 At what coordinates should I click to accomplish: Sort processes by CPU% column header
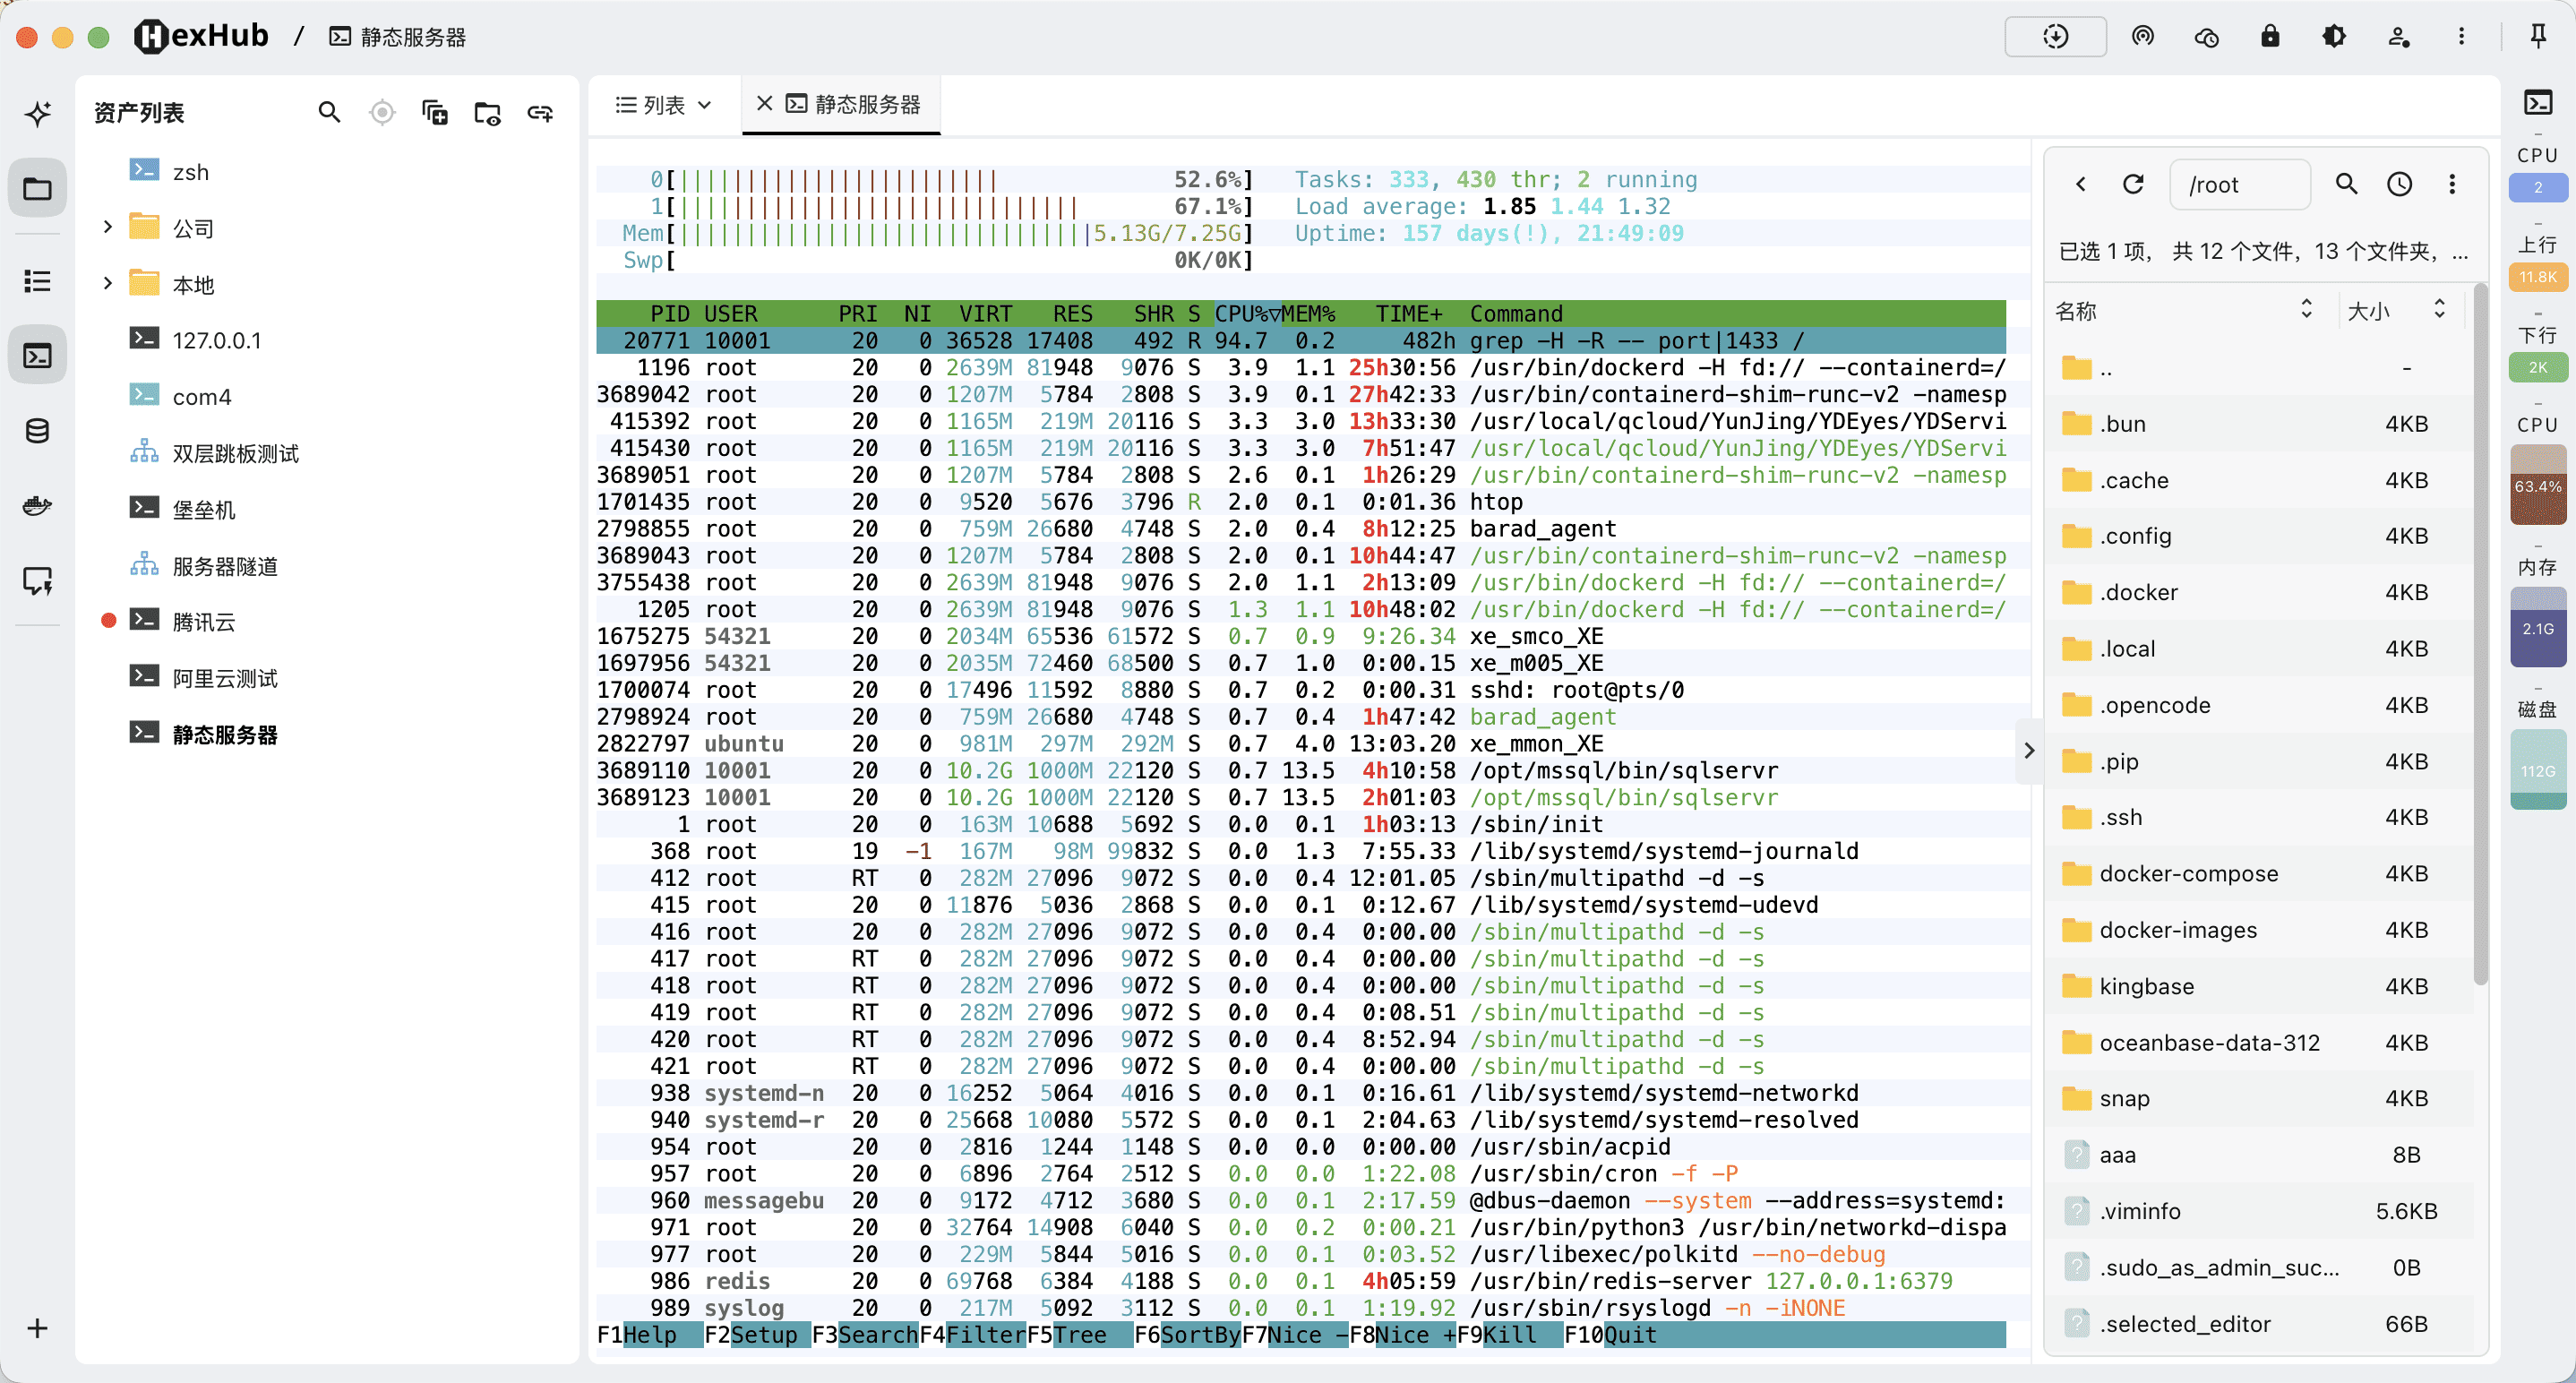click(1246, 313)
